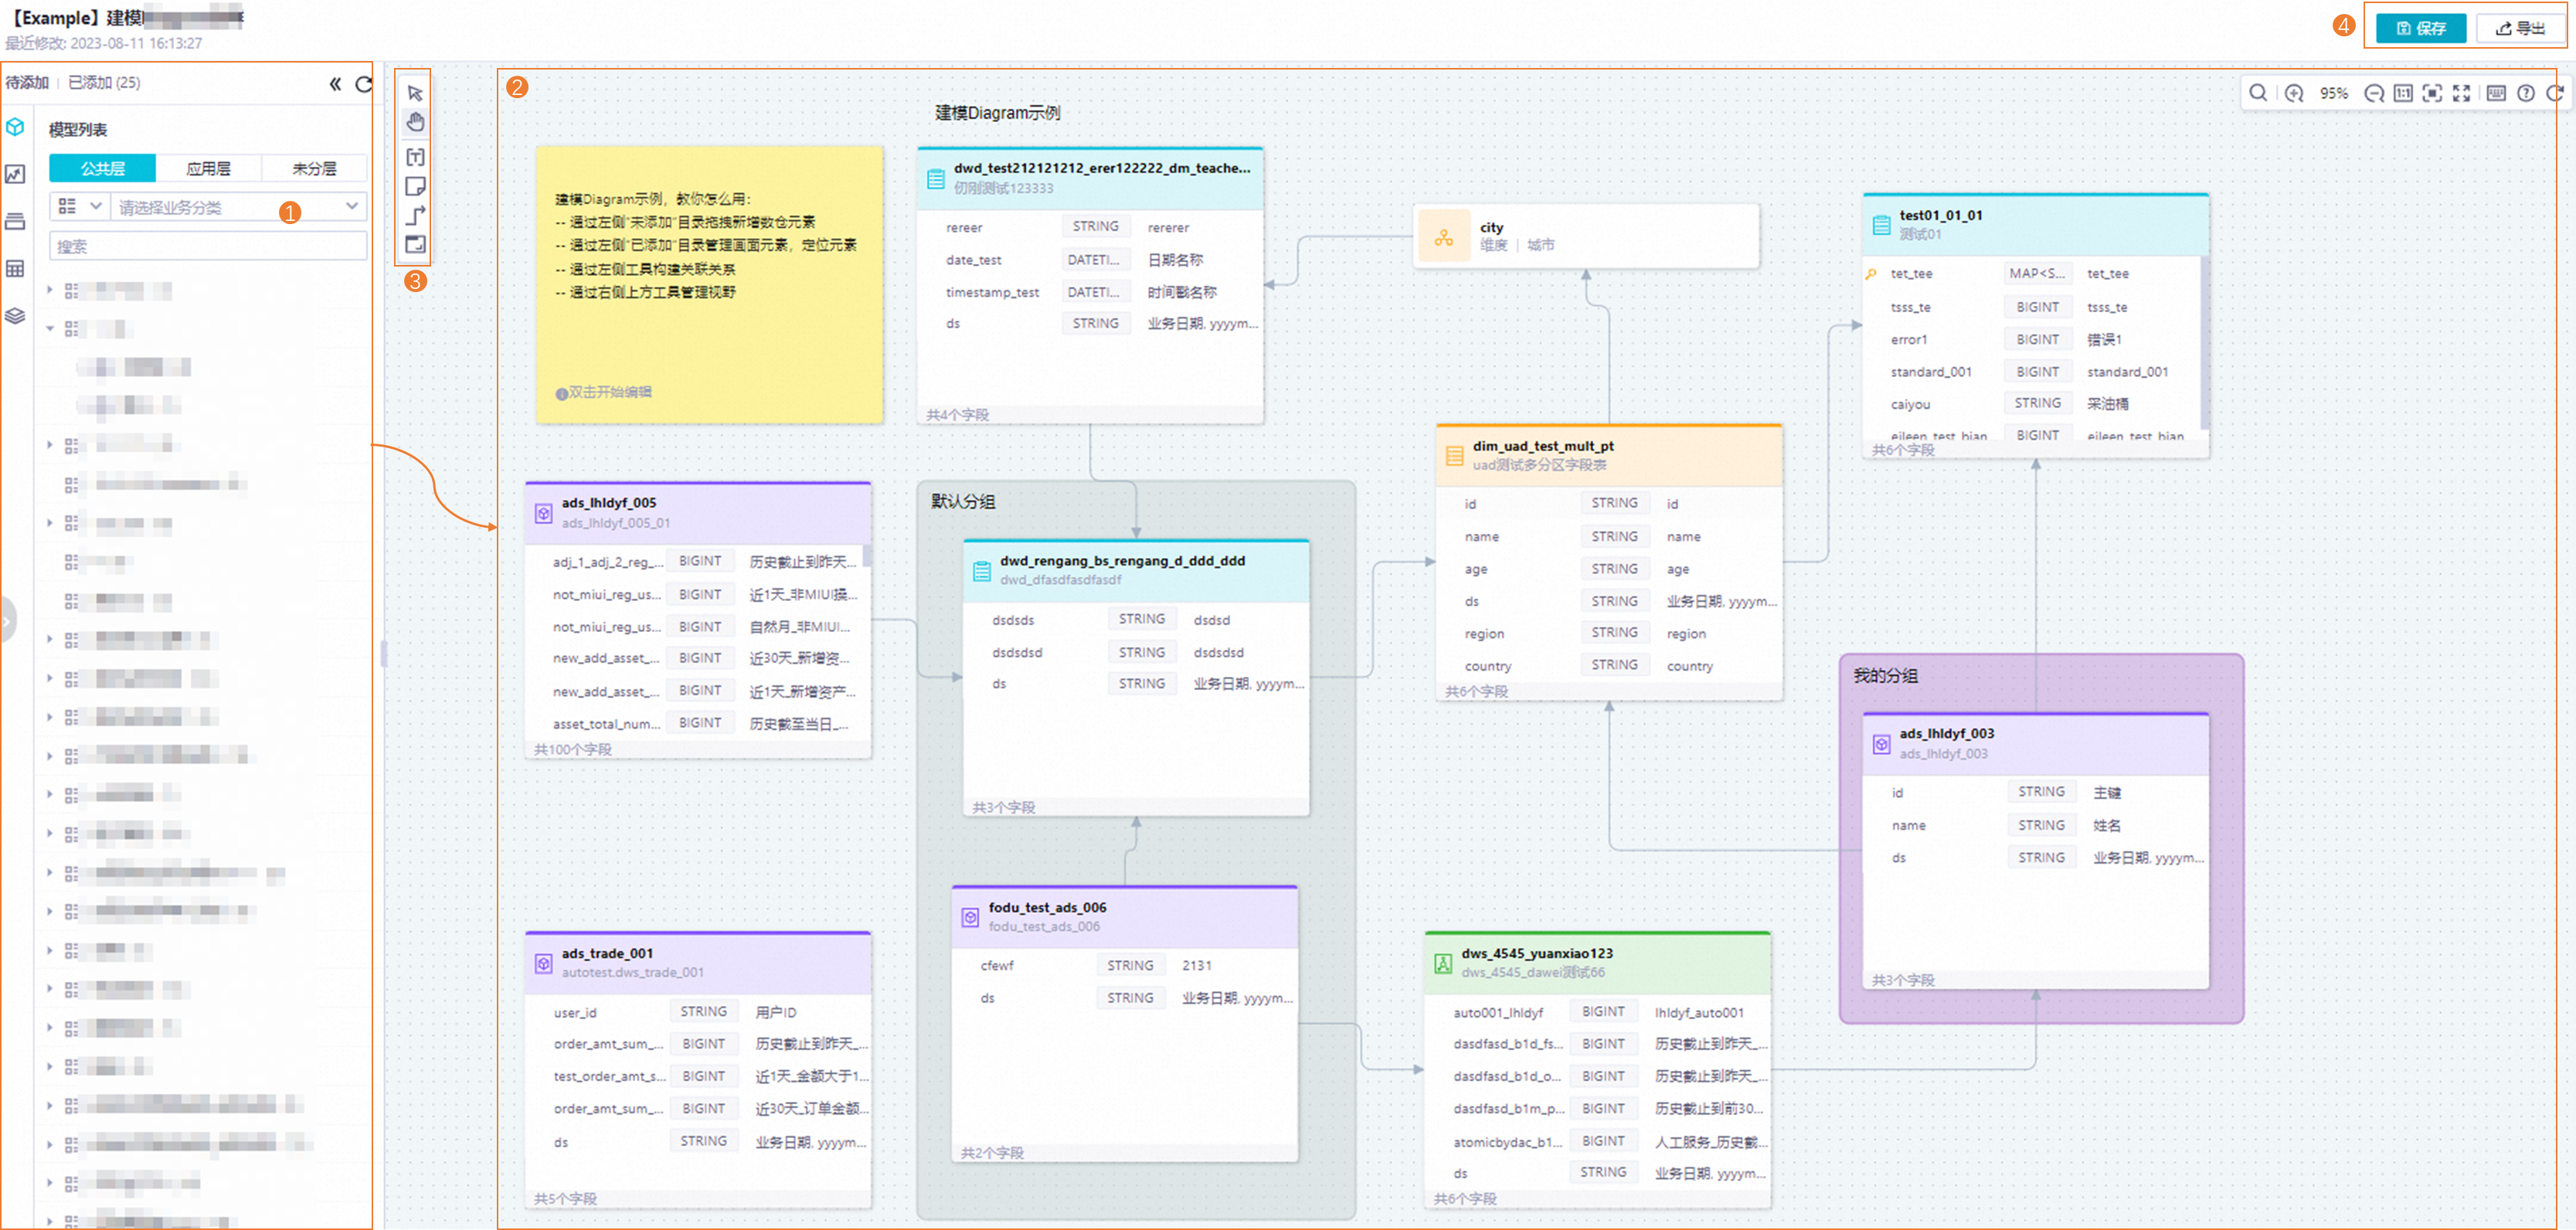Click the cfewf field in fodu_test_ads_006
Viewport: 2576px width, 1230px height.
click(x=1125, y=966)
